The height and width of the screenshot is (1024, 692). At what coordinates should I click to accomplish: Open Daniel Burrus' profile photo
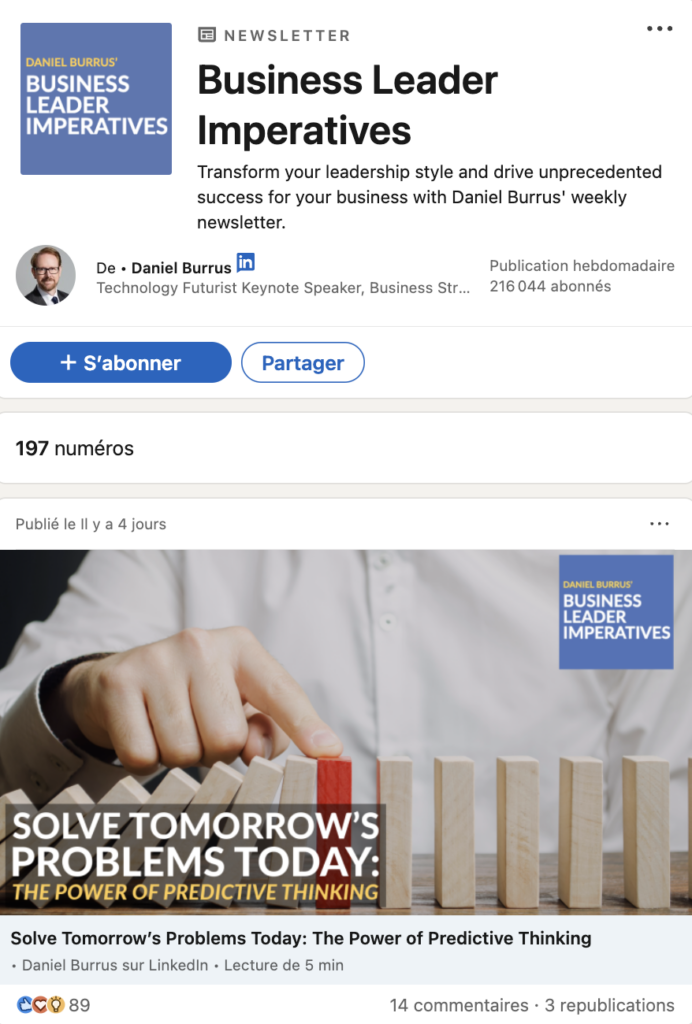(x=46, y=276)
